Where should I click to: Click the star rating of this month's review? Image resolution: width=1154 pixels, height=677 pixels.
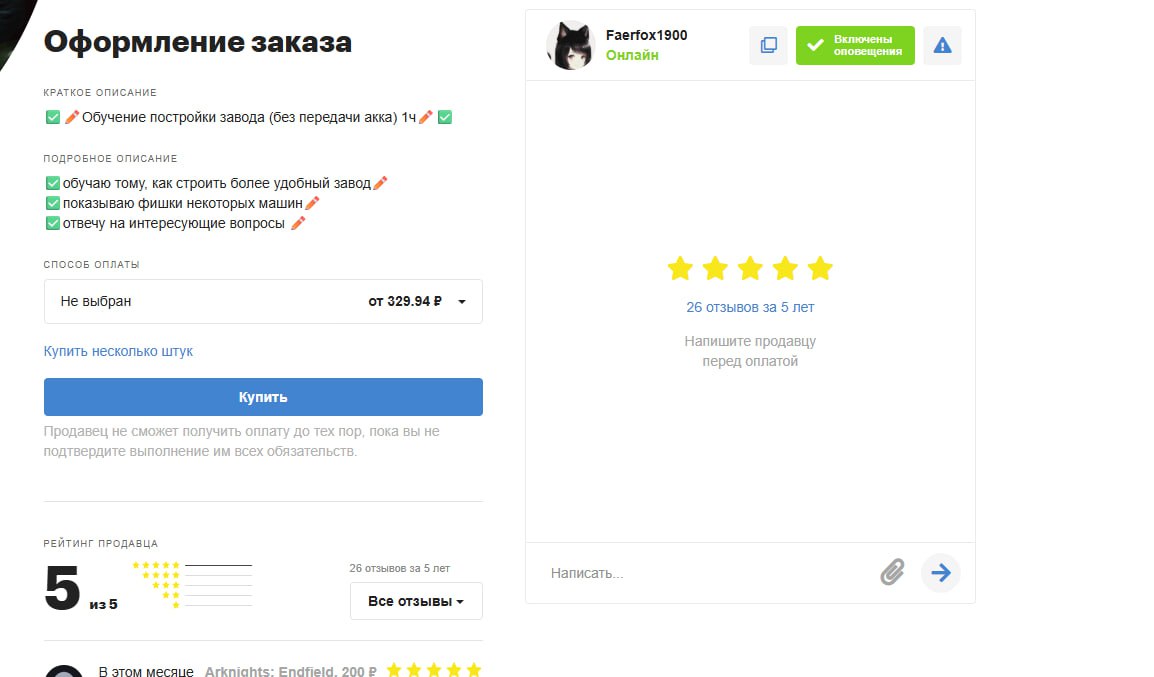coord(433,670)
